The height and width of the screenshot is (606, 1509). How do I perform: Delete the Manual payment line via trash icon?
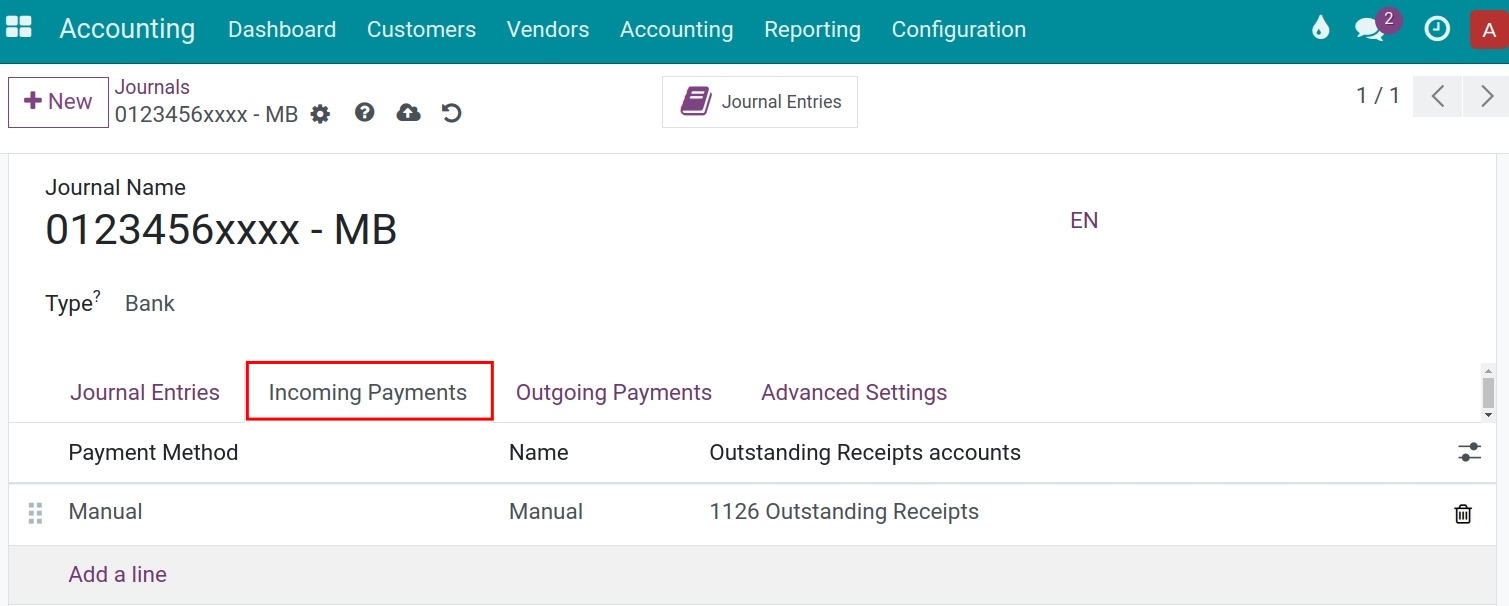(1462, 513)
